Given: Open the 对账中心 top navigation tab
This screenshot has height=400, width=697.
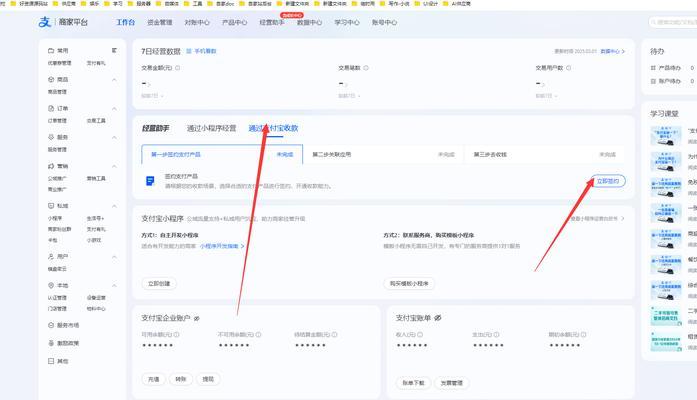Looking at the screenshot, I should 197,22.
